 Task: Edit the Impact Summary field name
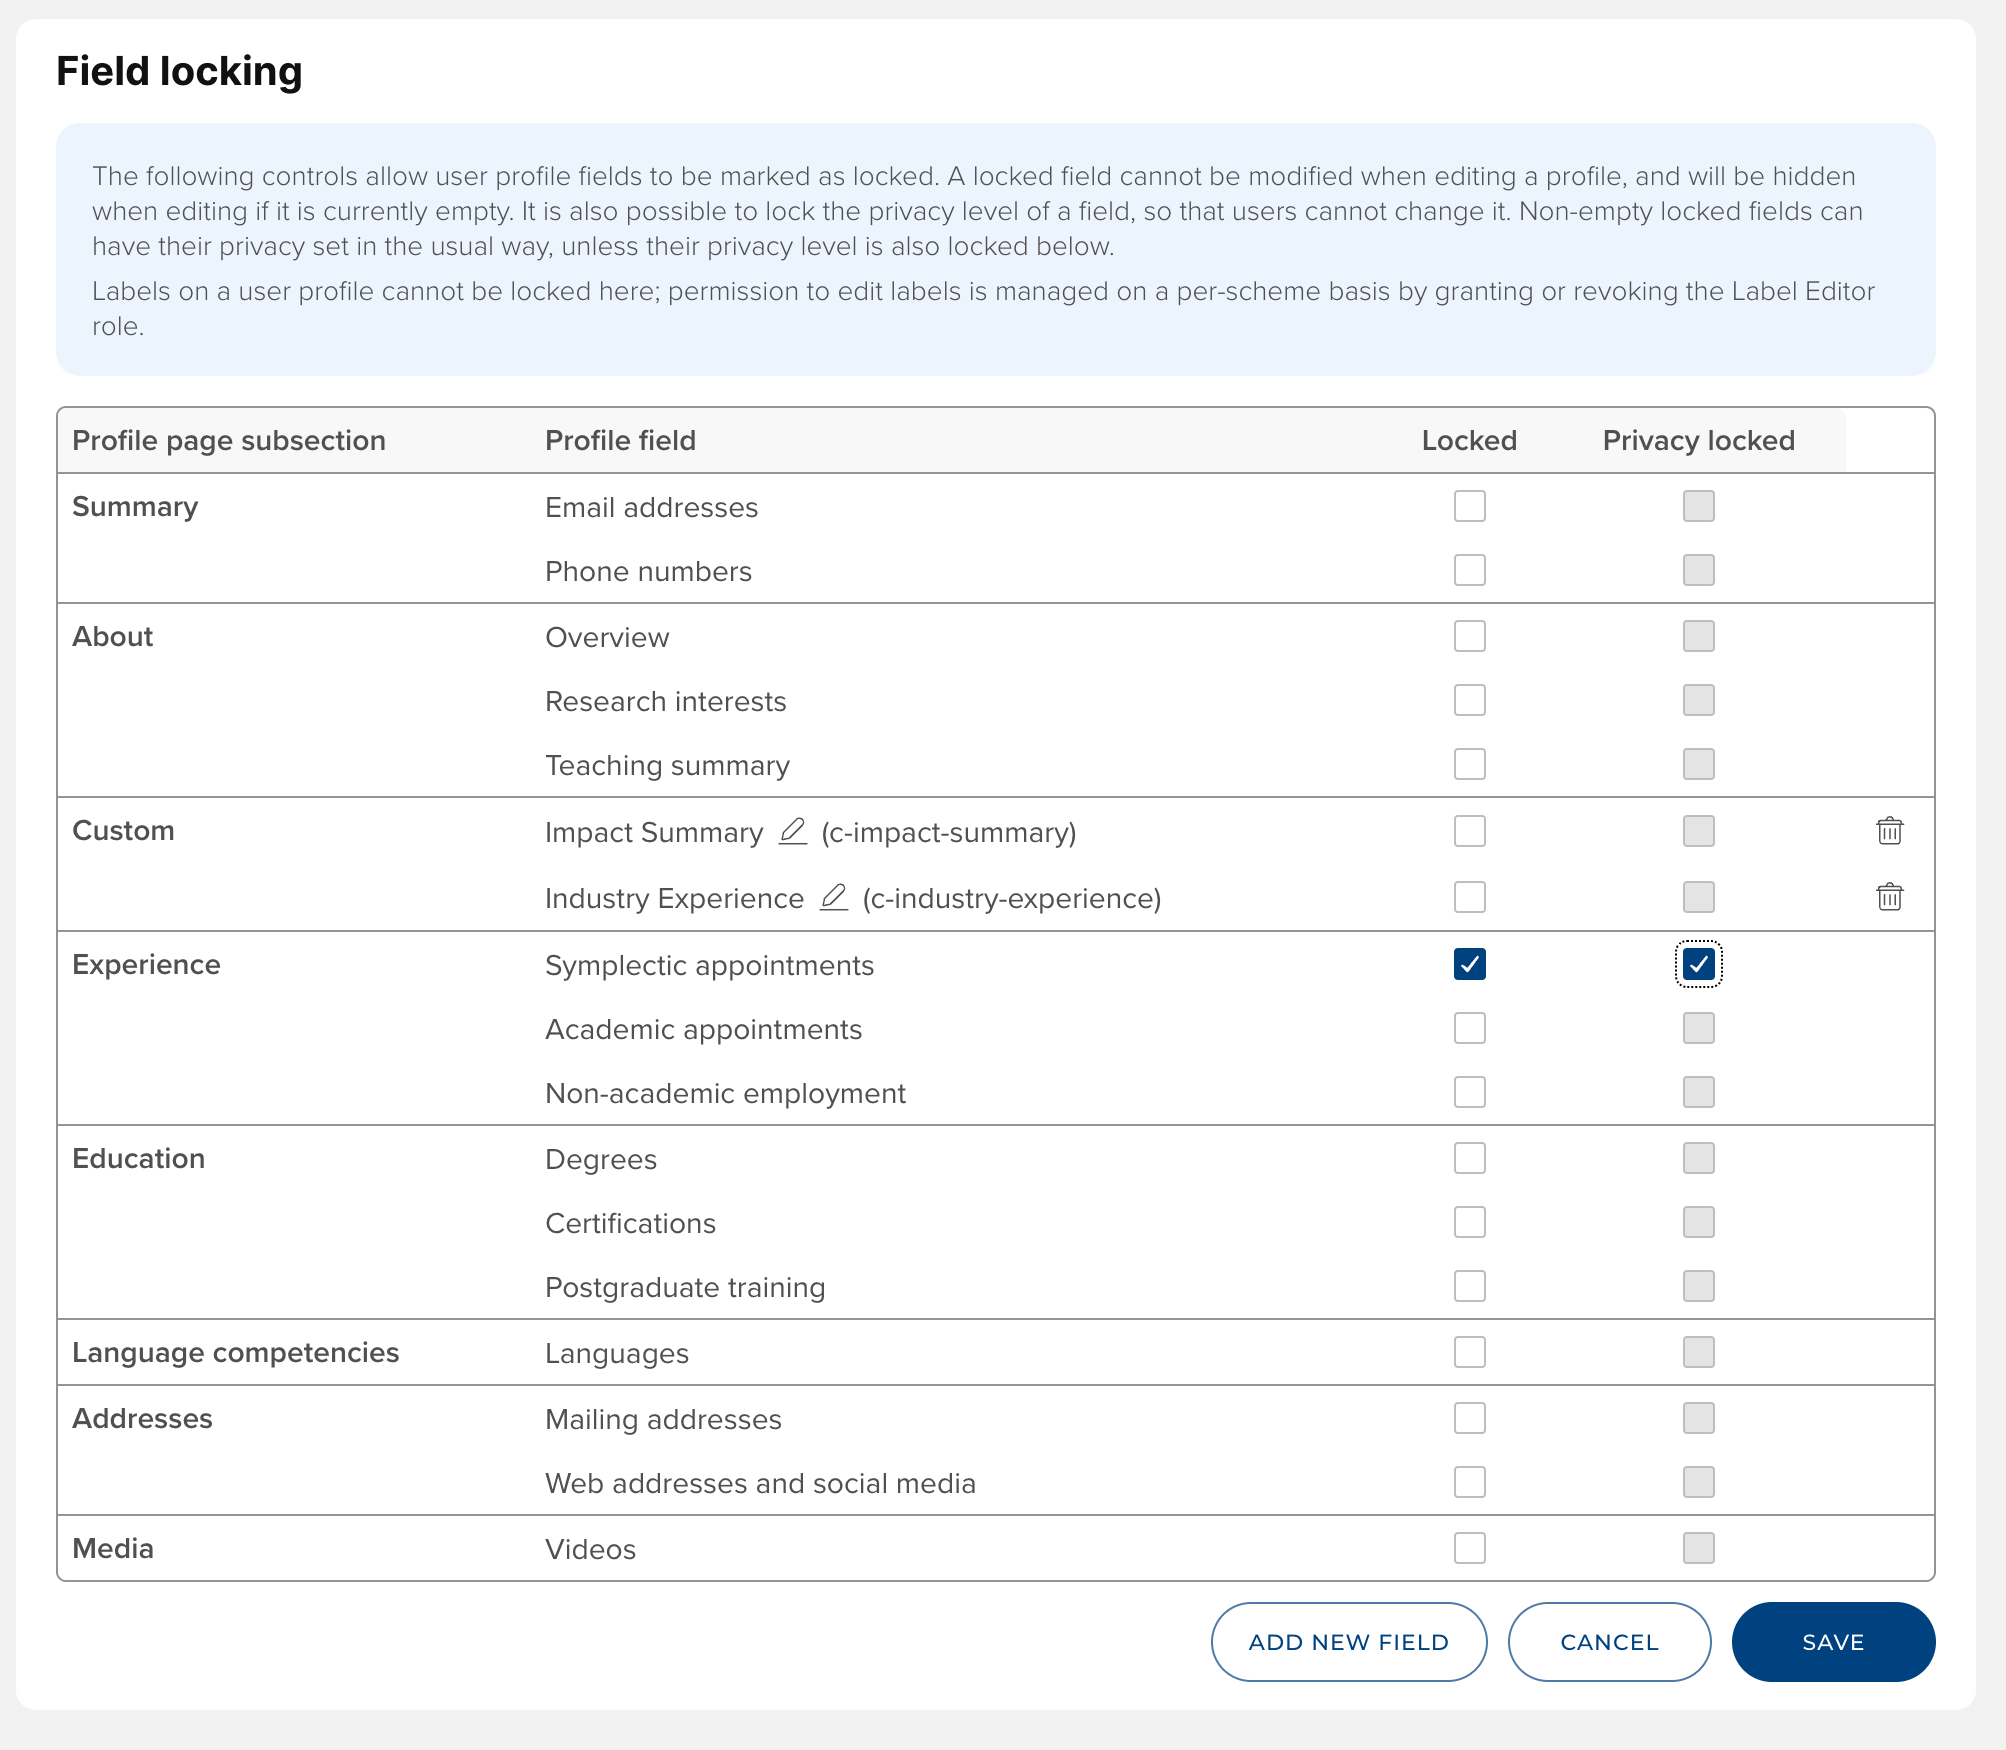click(792, 831)
